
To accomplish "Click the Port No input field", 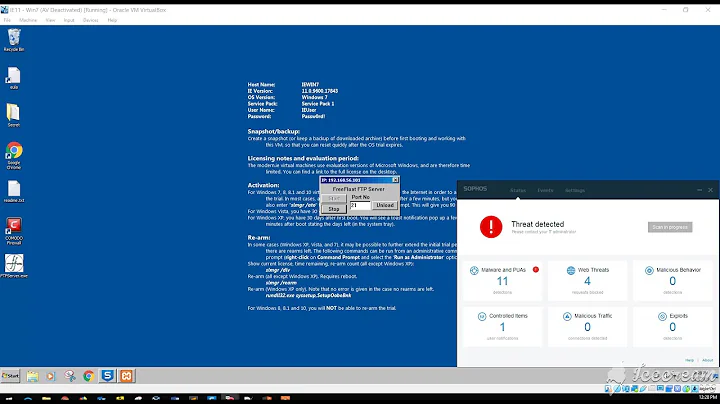I will 360,205.
